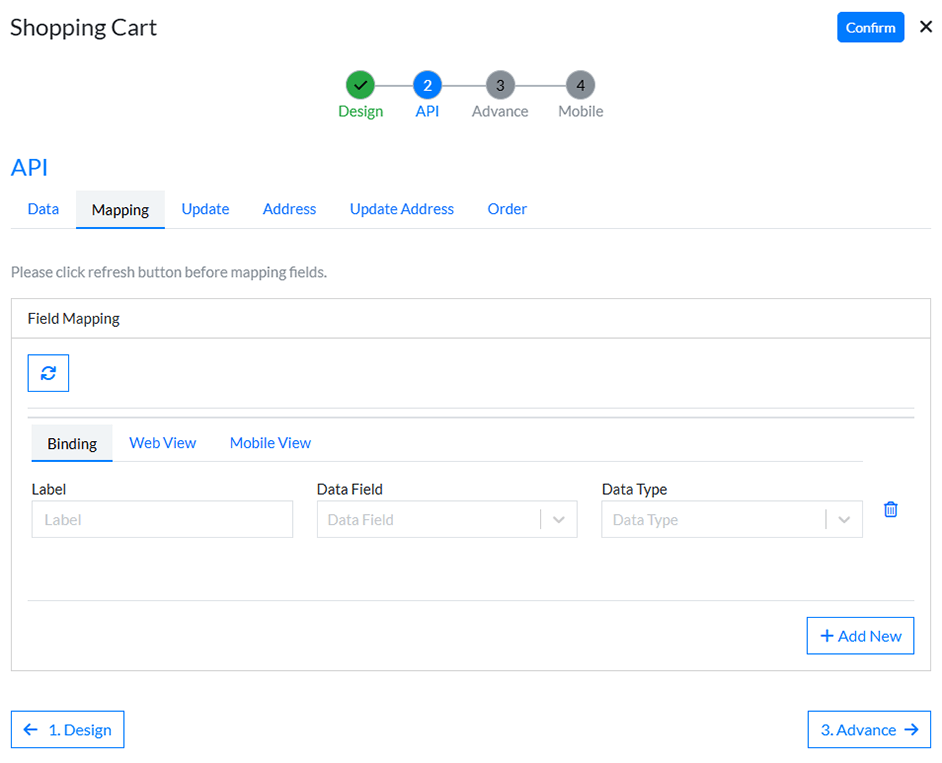942x763 pixels.
Task: Open the Update tab
Action: coord(205,209)
